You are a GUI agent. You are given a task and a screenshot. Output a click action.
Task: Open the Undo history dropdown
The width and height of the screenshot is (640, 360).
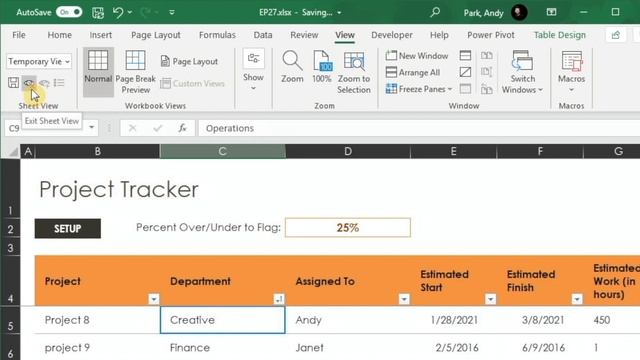130,13
